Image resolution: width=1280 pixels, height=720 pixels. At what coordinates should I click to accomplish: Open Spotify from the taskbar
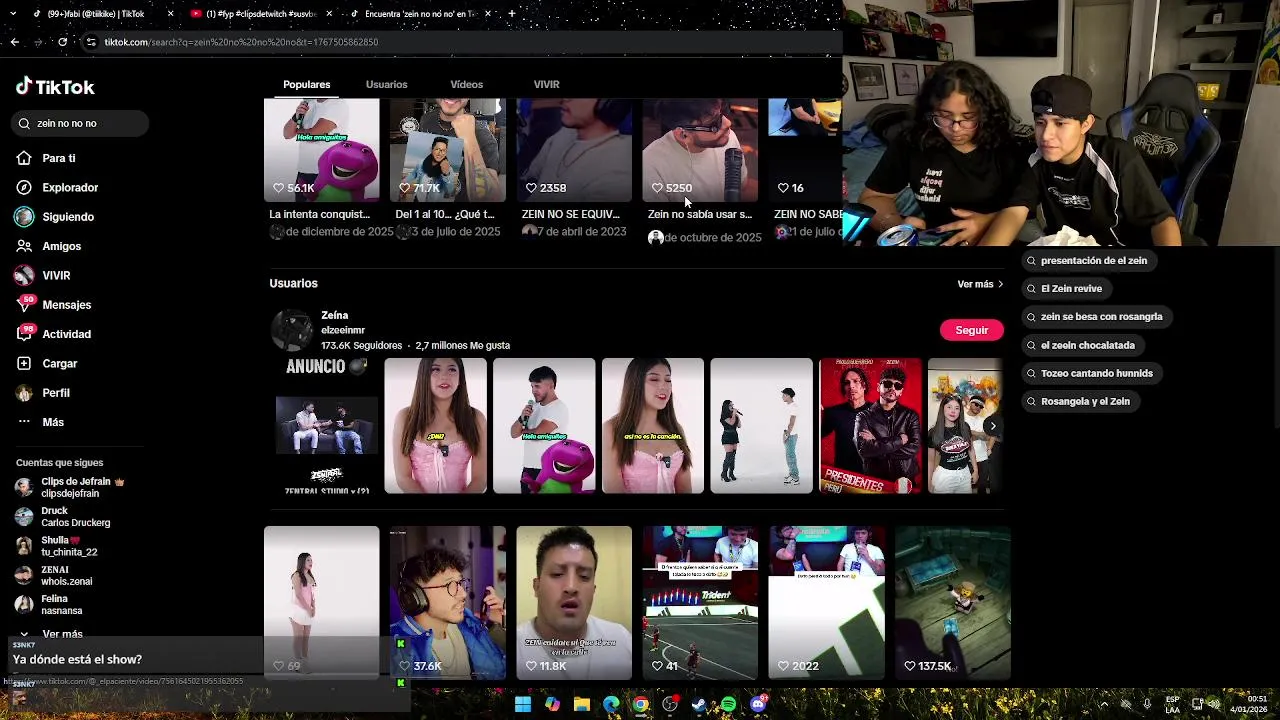(729, 705)
